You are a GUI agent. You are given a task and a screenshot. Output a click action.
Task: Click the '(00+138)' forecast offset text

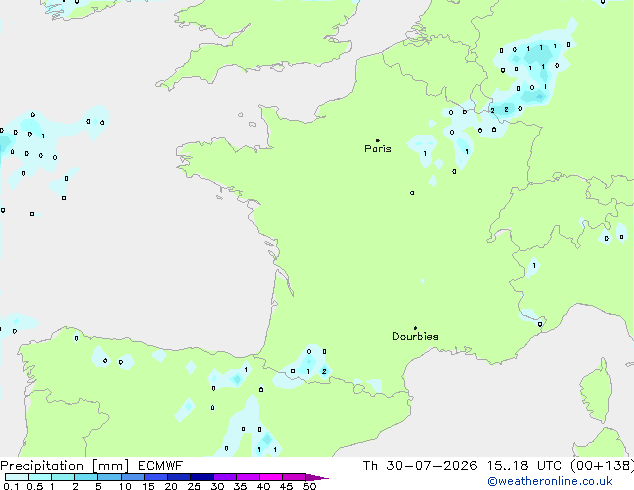602,466
